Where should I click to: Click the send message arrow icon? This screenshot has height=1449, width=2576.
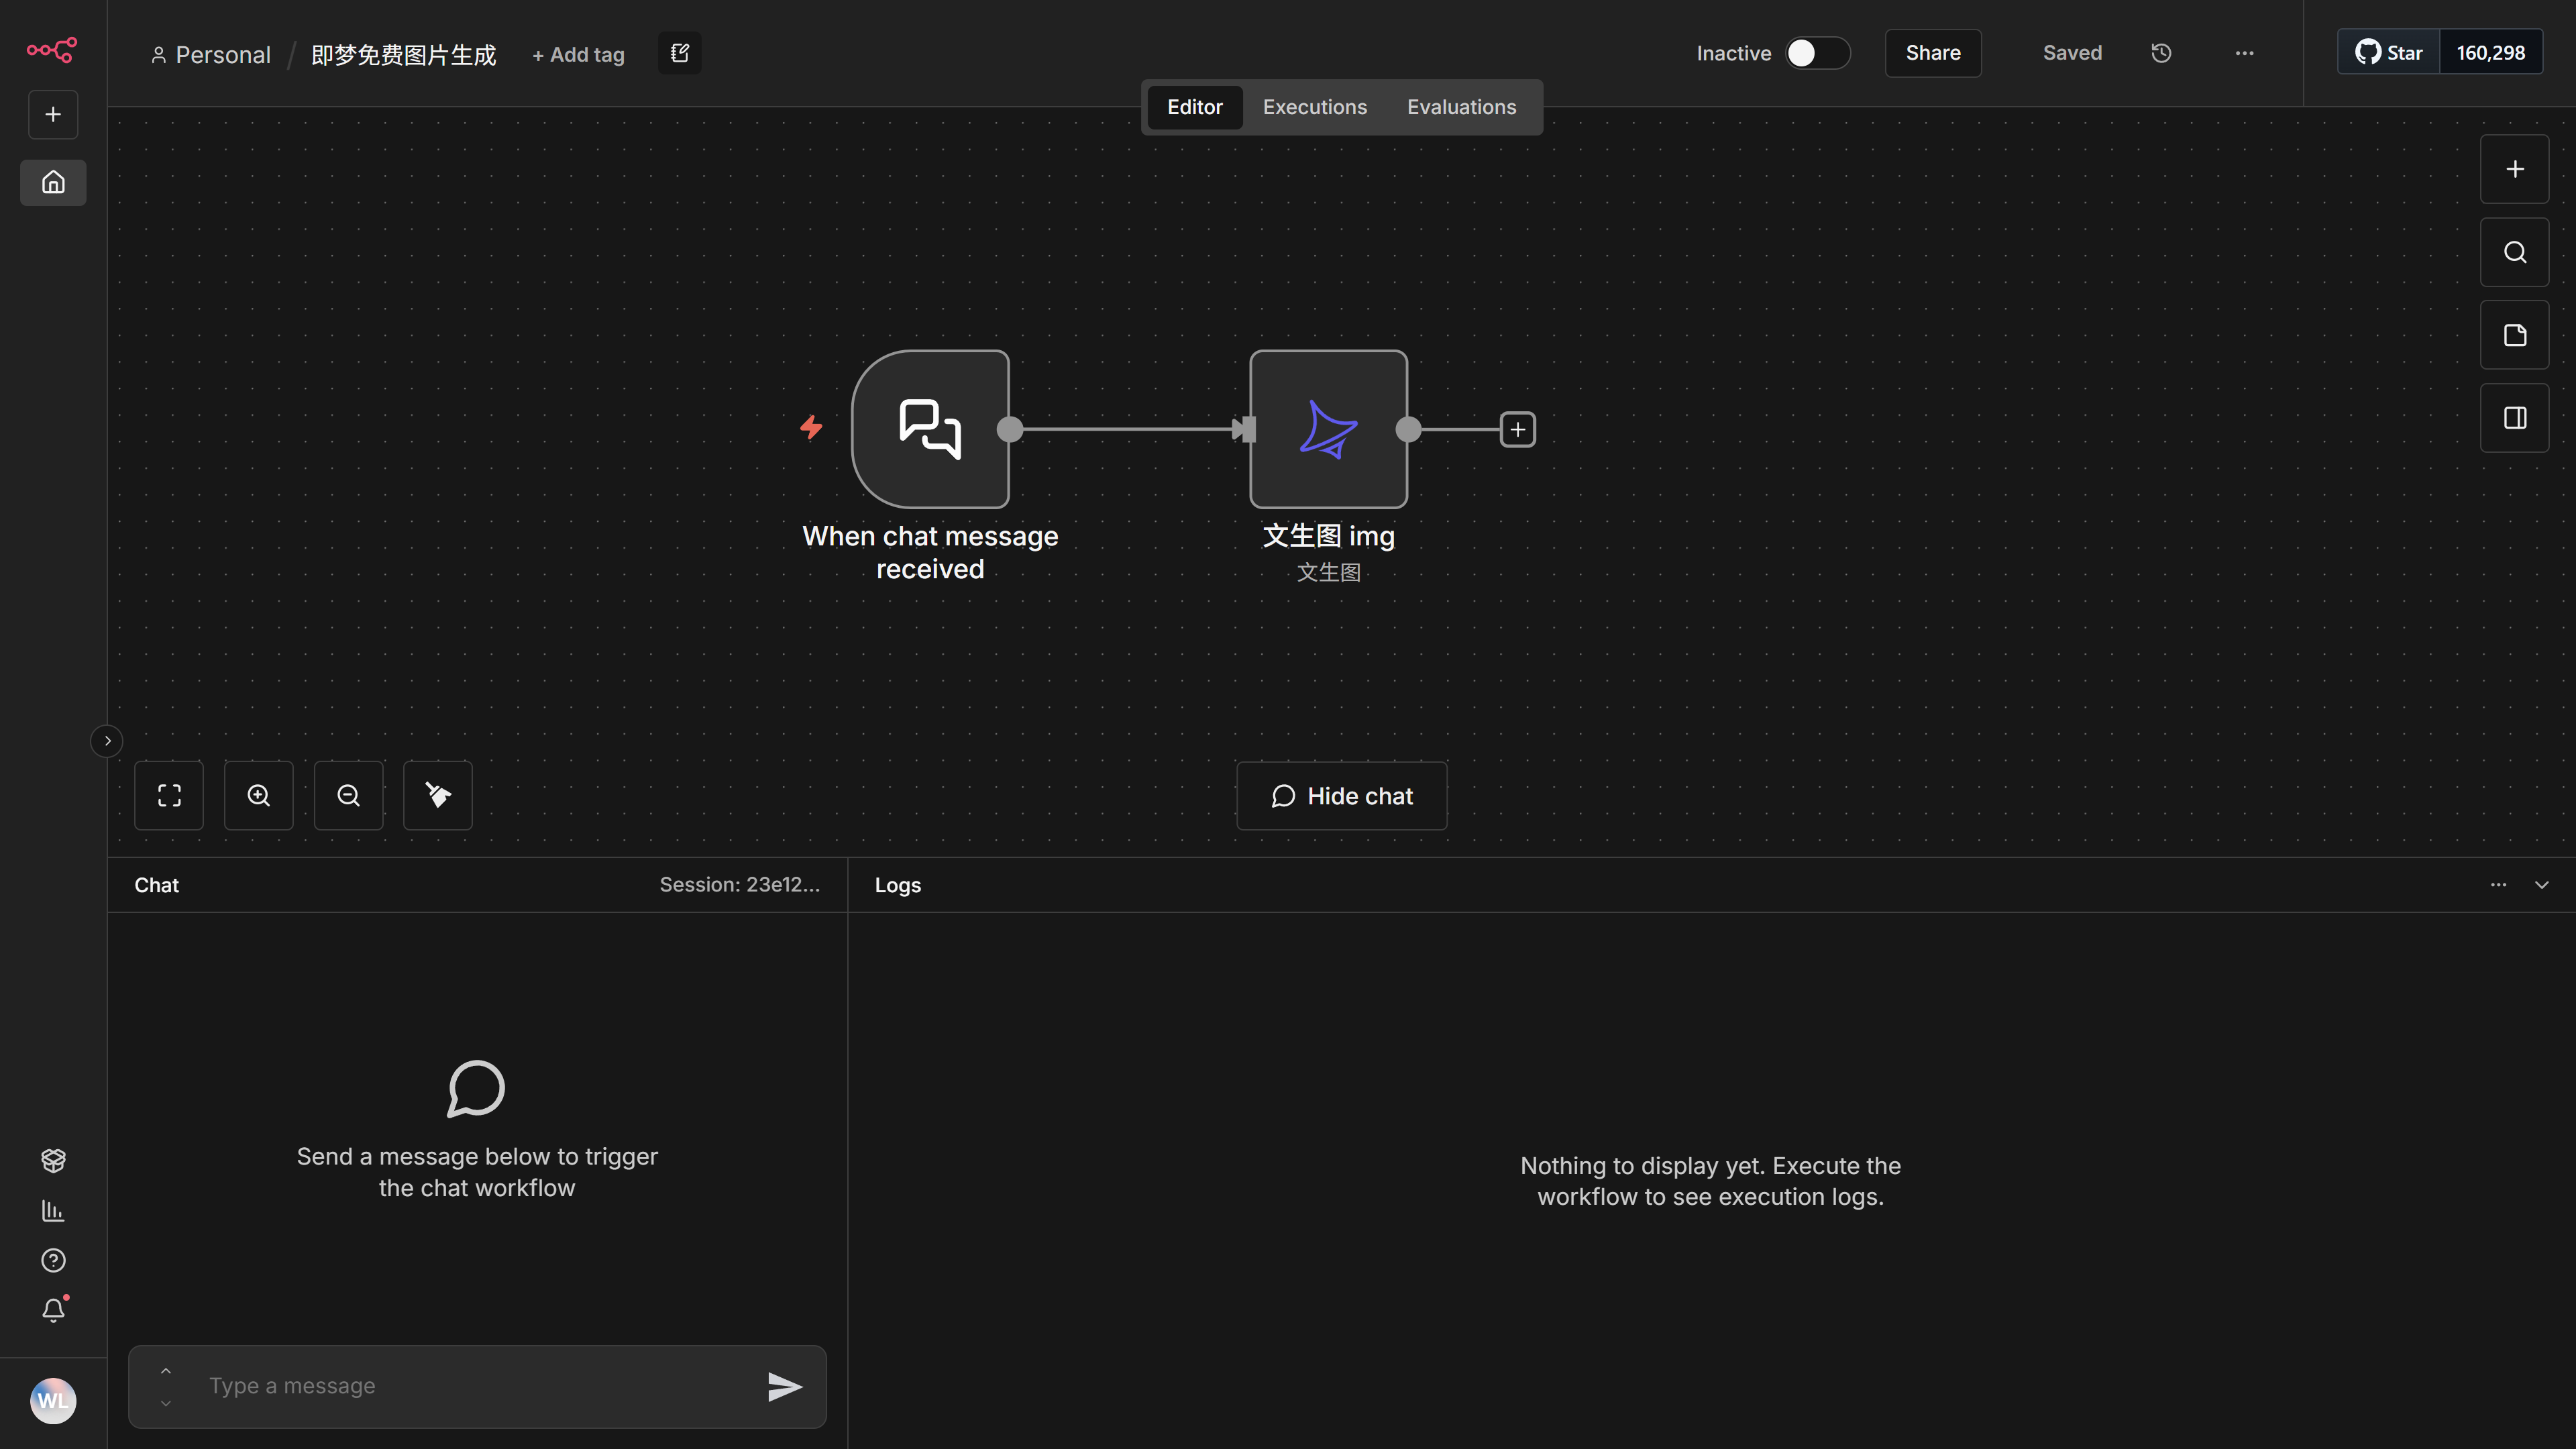click(x=784, y=1386)
